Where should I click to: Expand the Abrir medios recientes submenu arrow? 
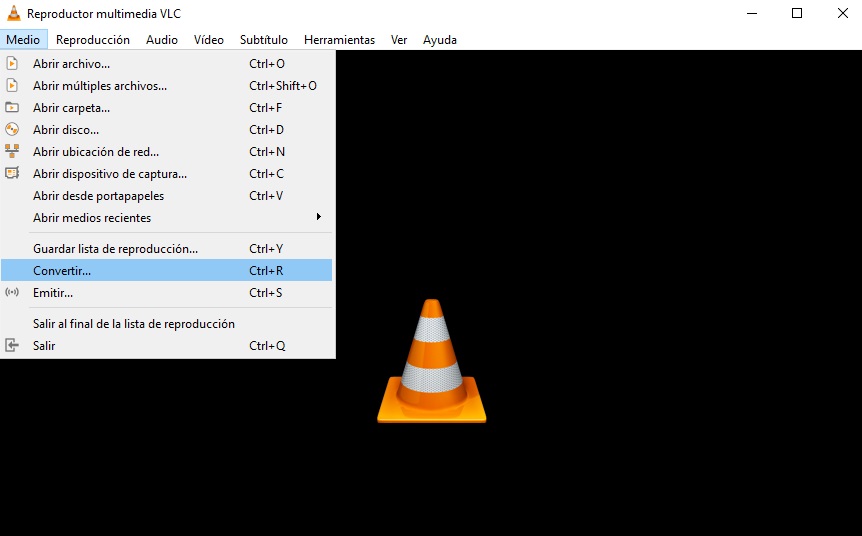point(318,217)
